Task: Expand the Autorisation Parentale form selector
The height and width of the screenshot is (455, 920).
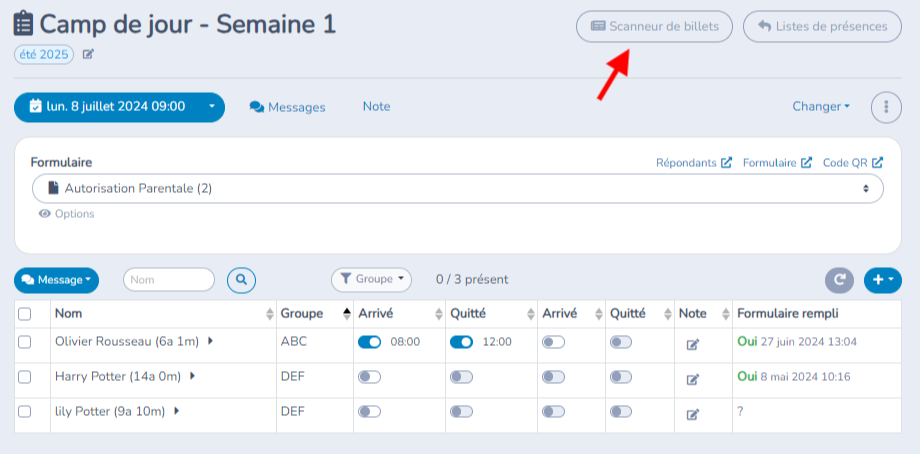Action: (x=458, y=188)
